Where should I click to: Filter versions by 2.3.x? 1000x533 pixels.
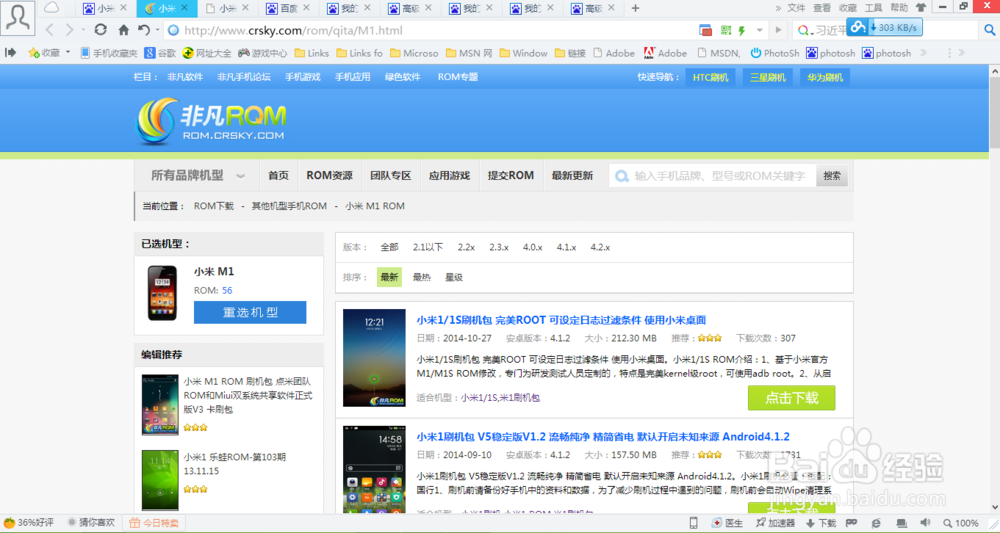click(499, 247)
